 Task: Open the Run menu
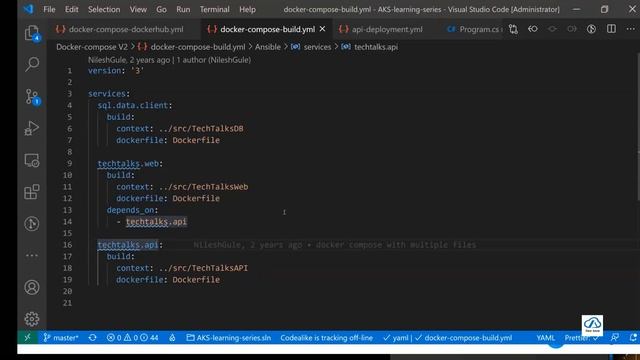tap(183, 9)
